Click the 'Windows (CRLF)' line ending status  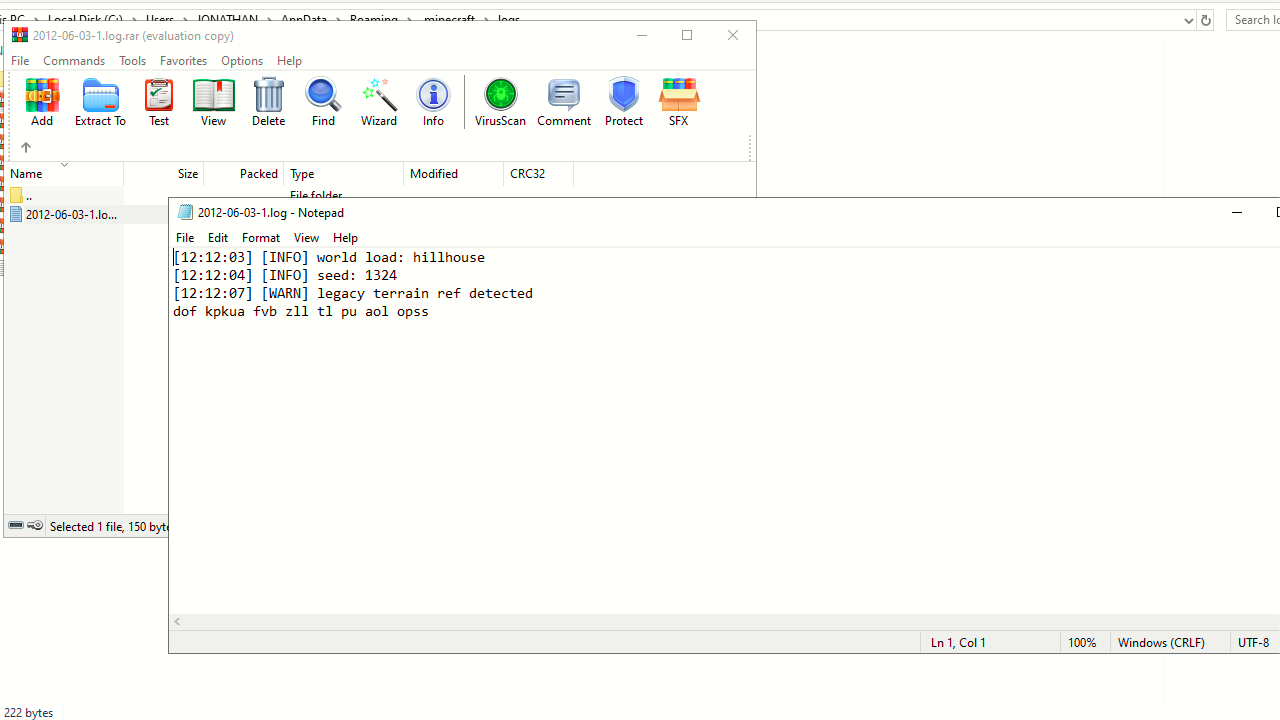click(x=1161, y=643)
